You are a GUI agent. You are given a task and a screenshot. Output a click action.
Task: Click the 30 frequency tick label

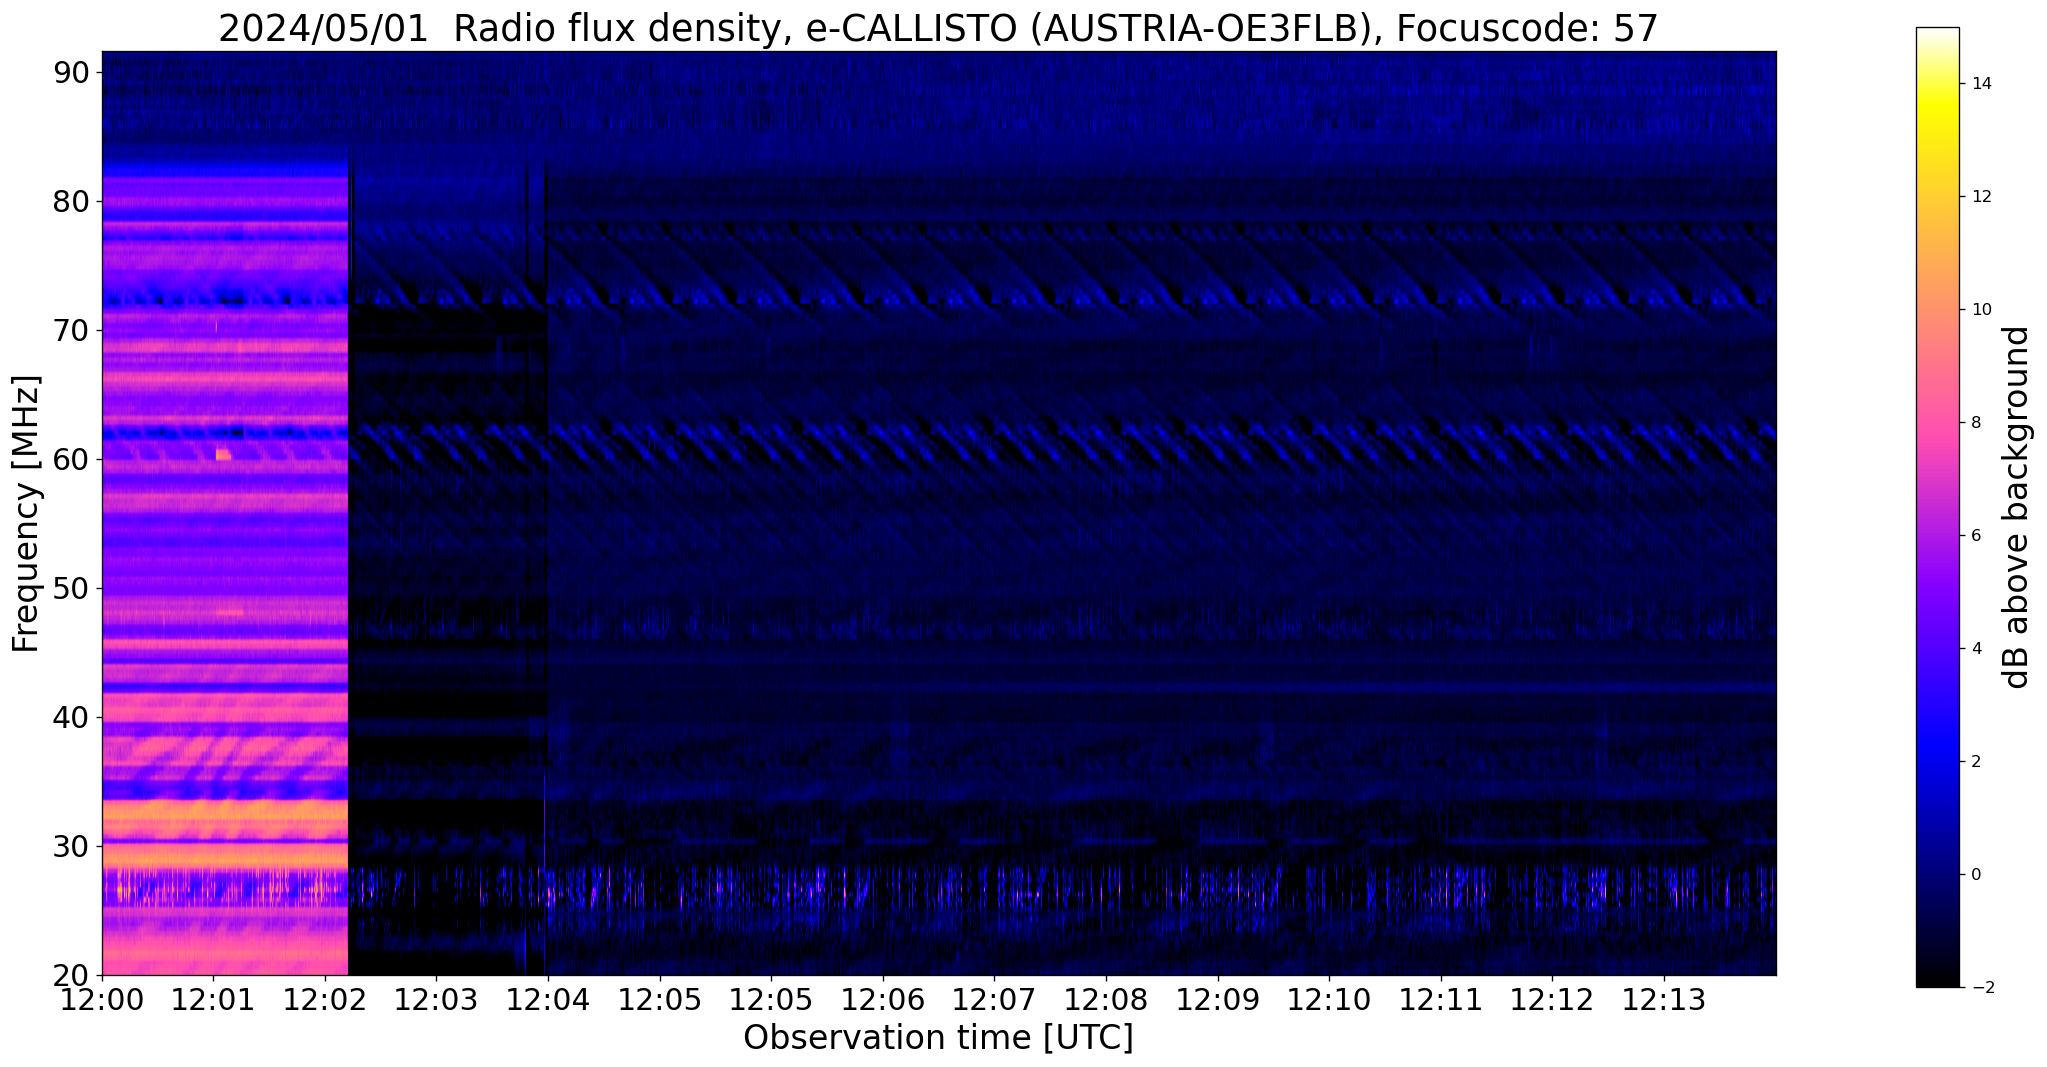click(72, 846)
